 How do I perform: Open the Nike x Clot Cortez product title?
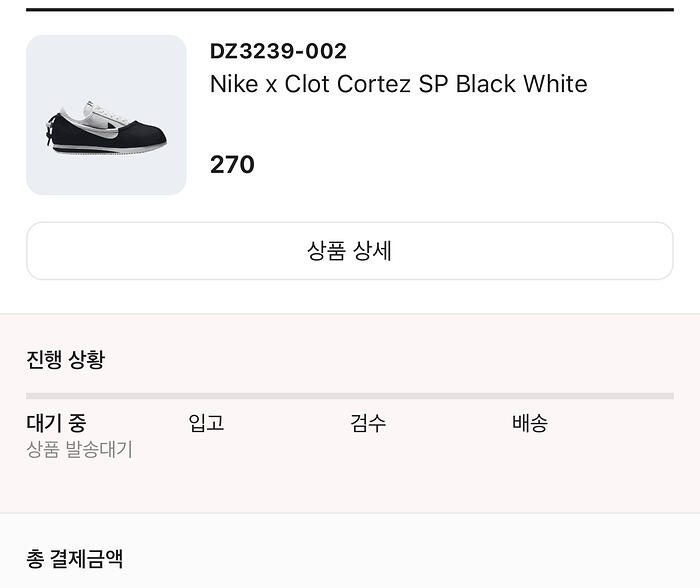pyautogui.click(x=398, y=84)
